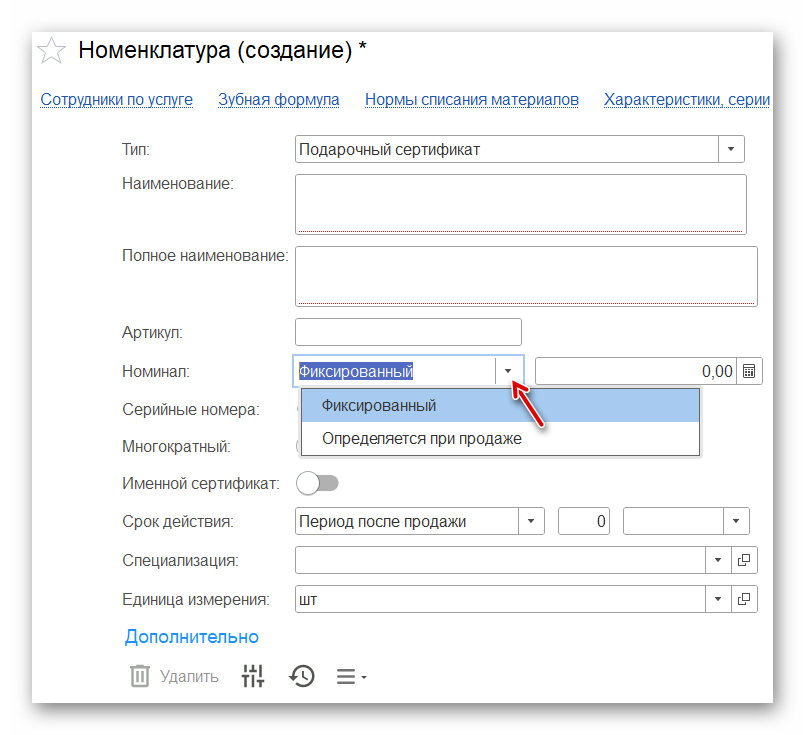Open change history clock icon
The height and width of the screenshot is (735, 805).
[x=302, y=676]
